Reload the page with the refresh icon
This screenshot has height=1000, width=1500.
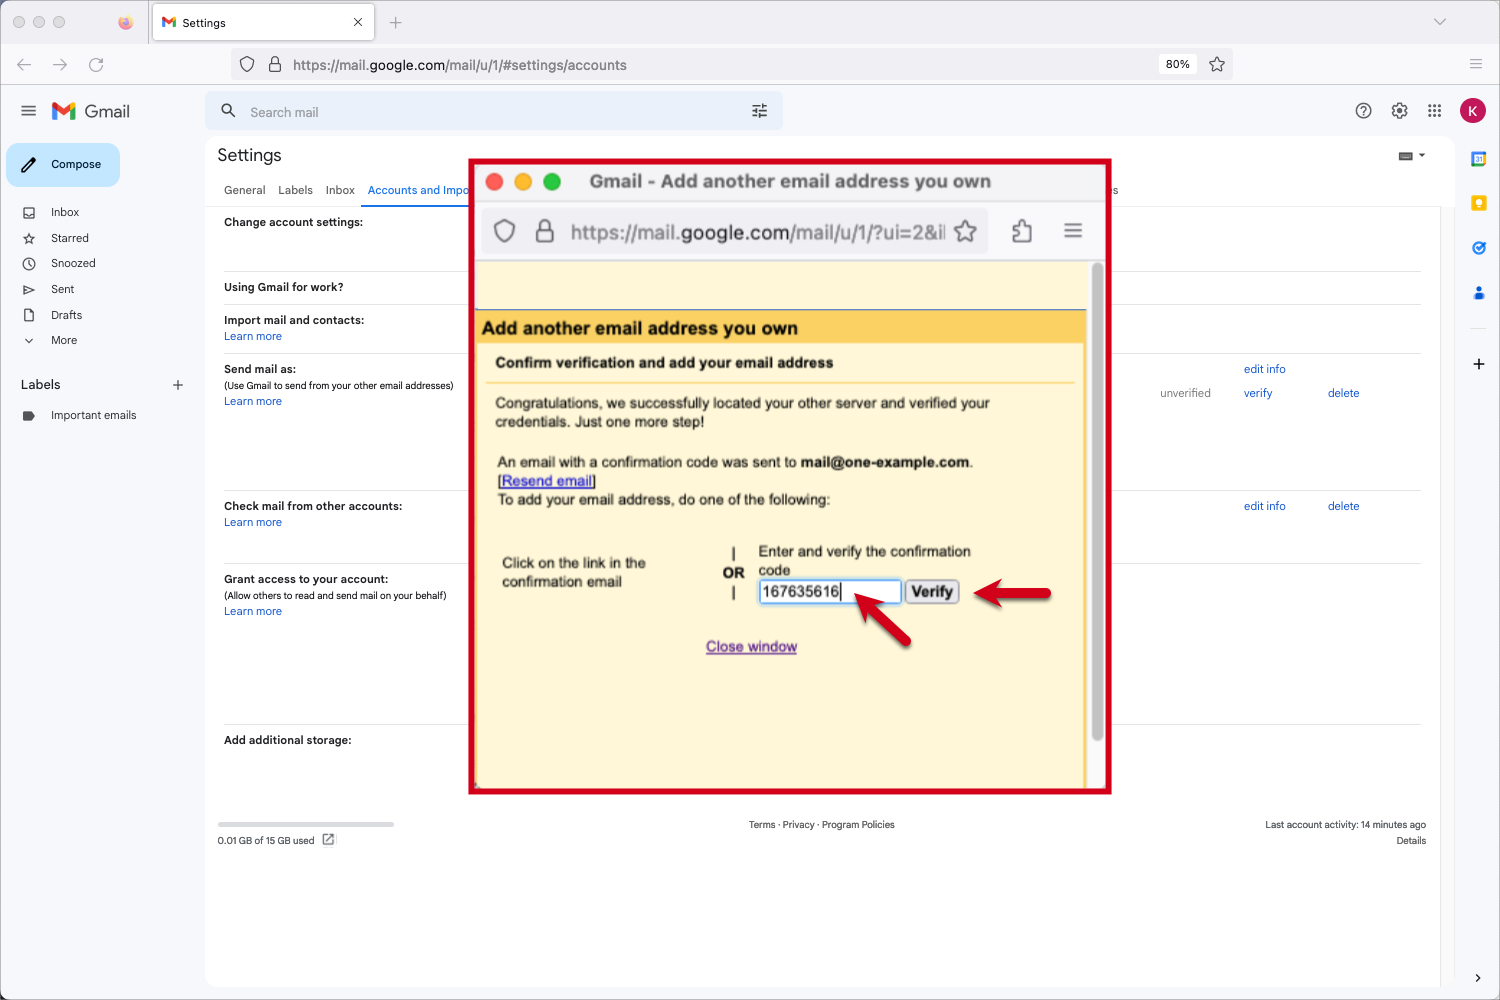tap(96, 64)
